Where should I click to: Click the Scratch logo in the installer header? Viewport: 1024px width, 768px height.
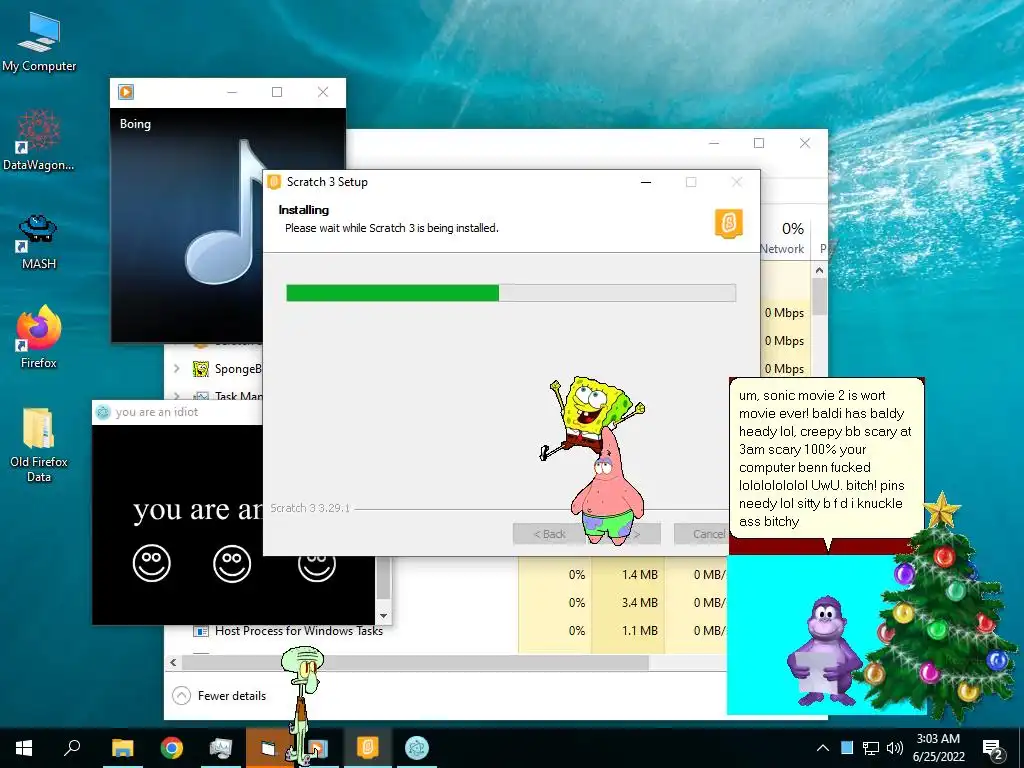tap(729, 223)
